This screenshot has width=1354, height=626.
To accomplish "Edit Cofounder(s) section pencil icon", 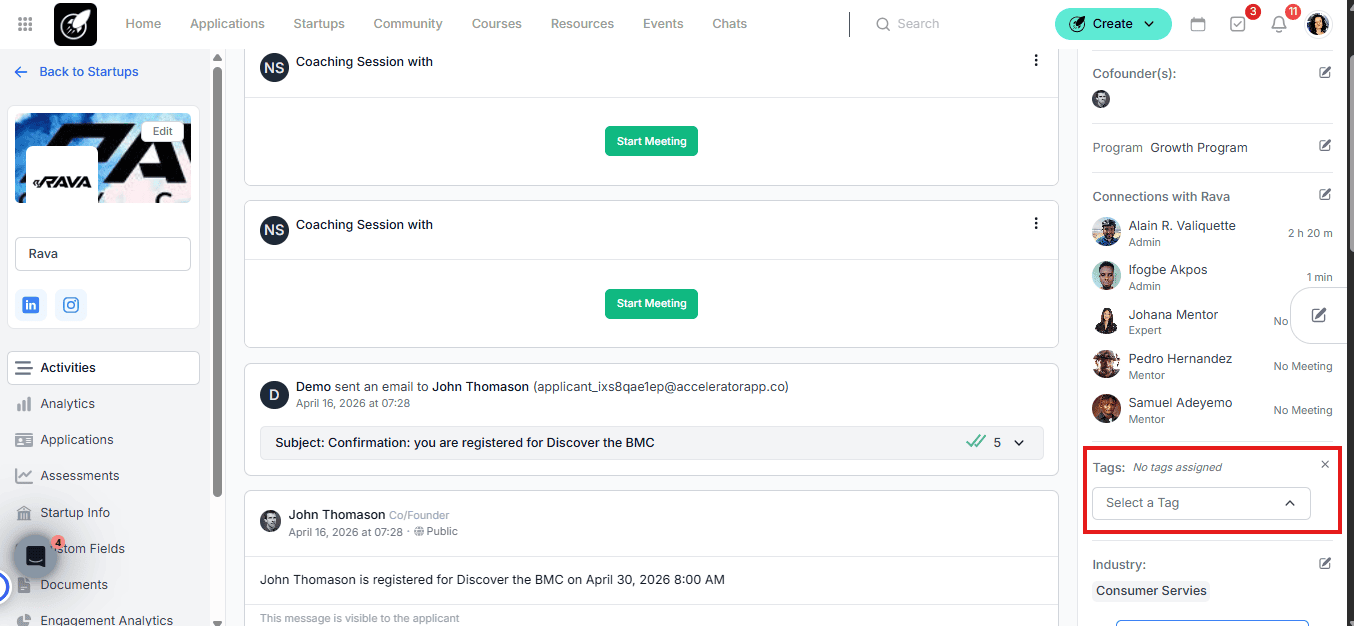I will (x=1325, y=72).
